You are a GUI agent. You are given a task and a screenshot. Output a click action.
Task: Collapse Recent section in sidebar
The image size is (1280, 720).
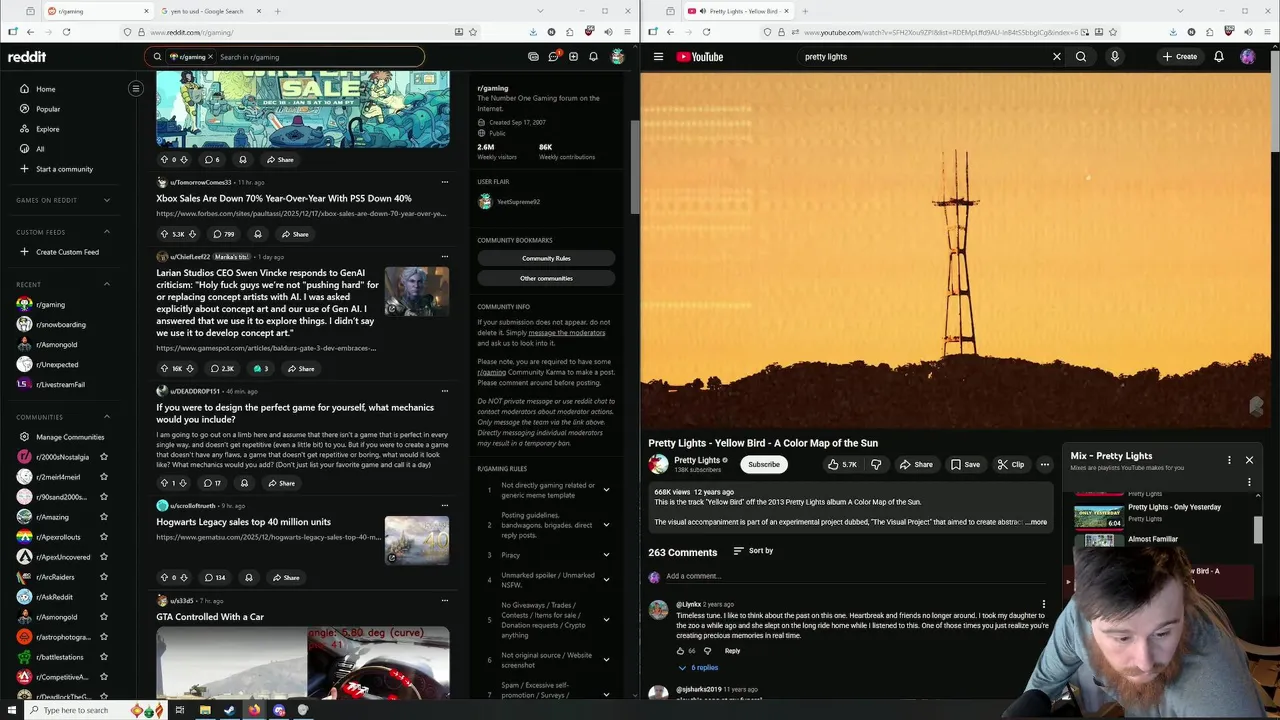[107, 285]
